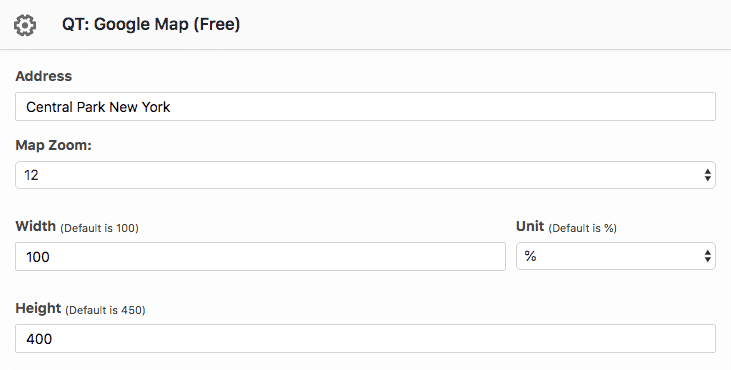Select the Height input field with 400
The height and width of the screenshot is (370, 731).
(366, 338)
